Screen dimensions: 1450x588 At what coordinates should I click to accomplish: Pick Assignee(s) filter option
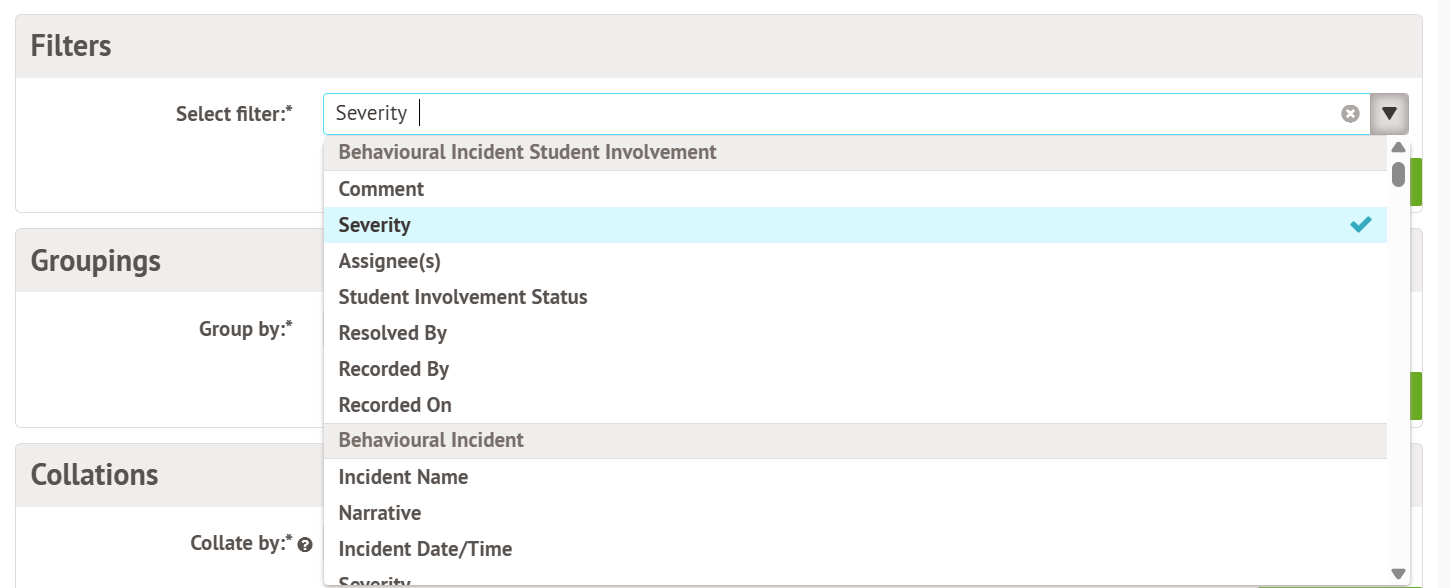coord(389,261)
